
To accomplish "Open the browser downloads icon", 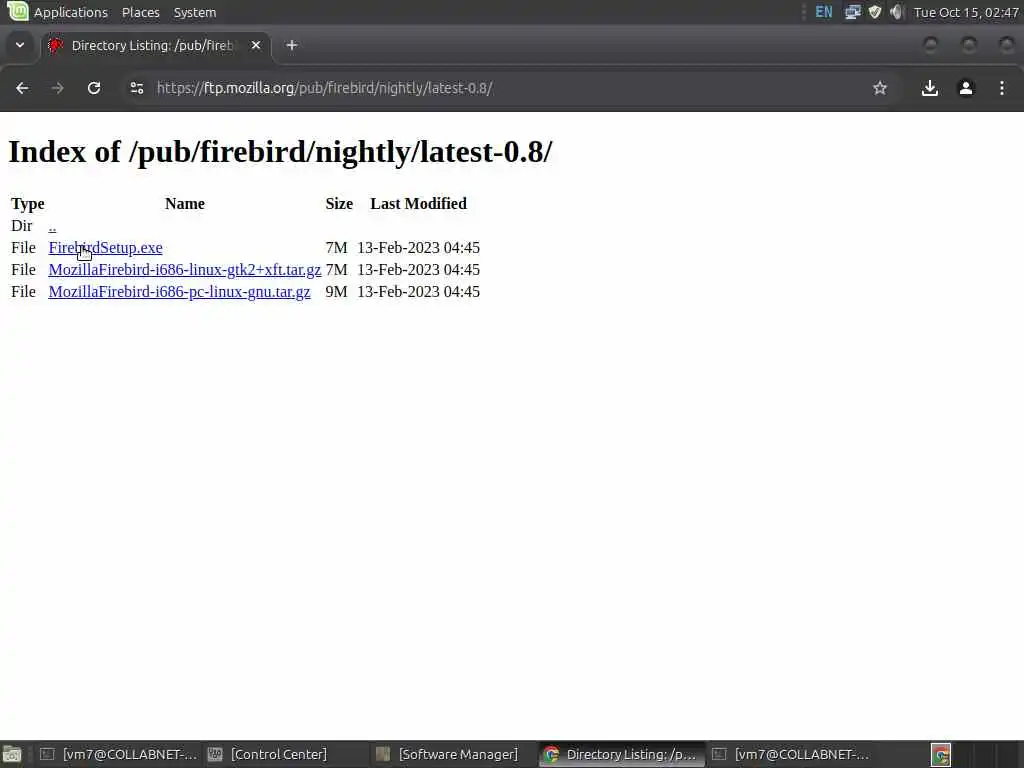I will (x=929, y=88).
